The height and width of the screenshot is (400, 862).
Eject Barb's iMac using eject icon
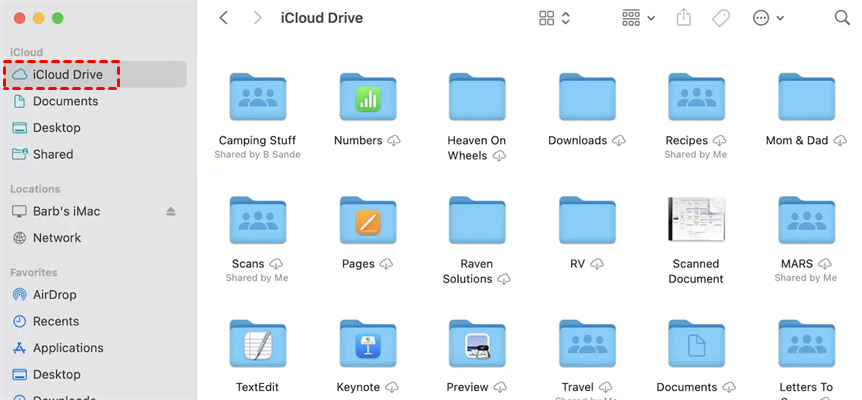tap(171, 212)
